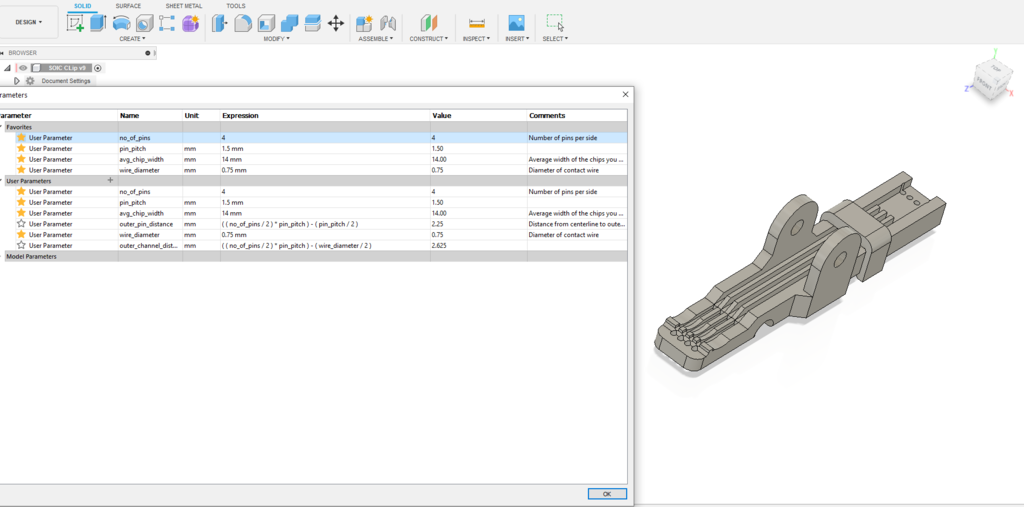Favorite the outer_pin_distance parameter star

click(x=21, y=224)
